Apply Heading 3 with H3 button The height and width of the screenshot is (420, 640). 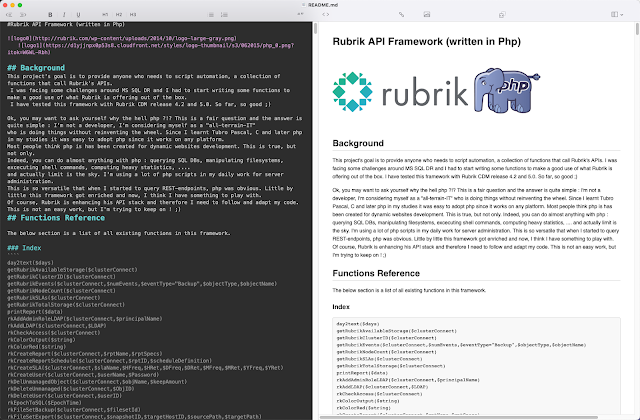[x=133, y=15]
